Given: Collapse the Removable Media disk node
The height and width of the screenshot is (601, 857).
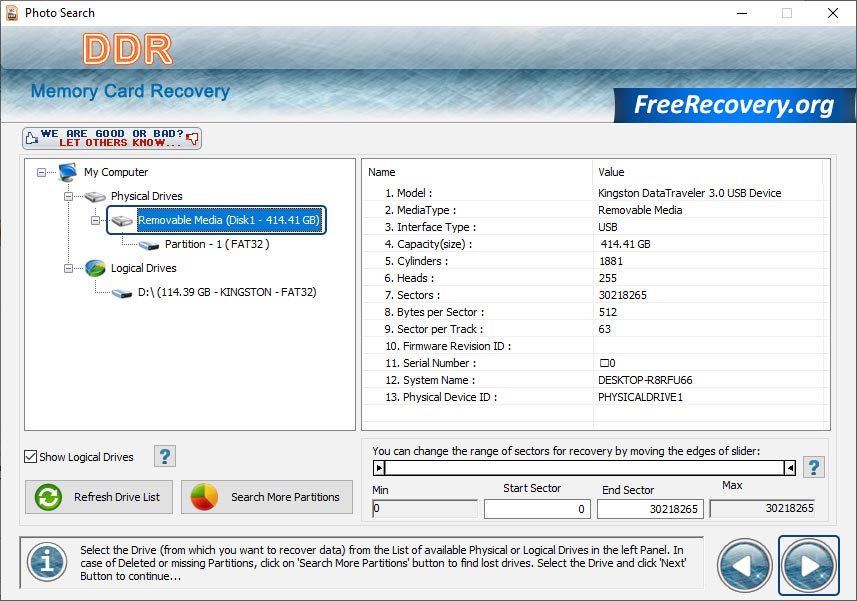Looking at the screenshot, I should (96, 221).
